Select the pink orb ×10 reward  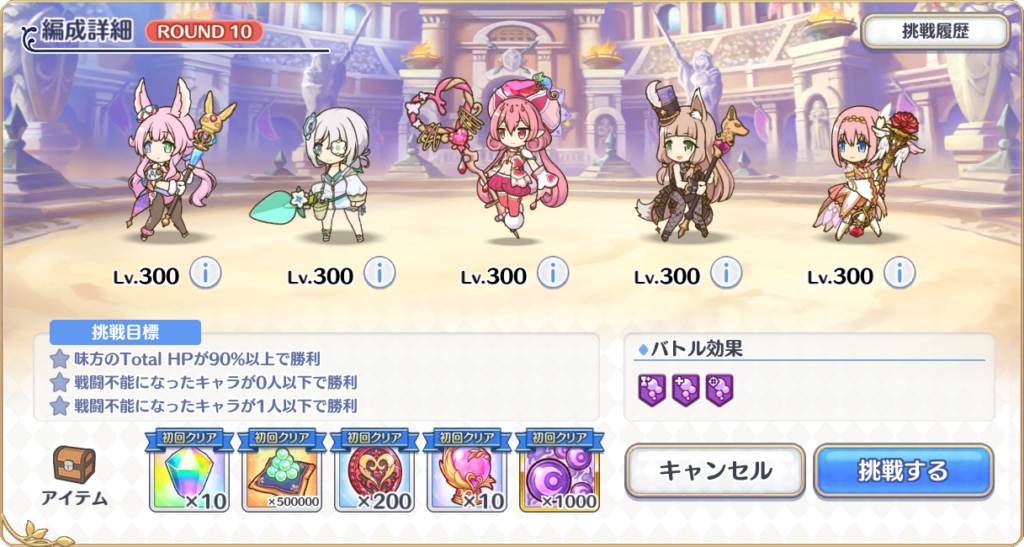click(466, 474)
